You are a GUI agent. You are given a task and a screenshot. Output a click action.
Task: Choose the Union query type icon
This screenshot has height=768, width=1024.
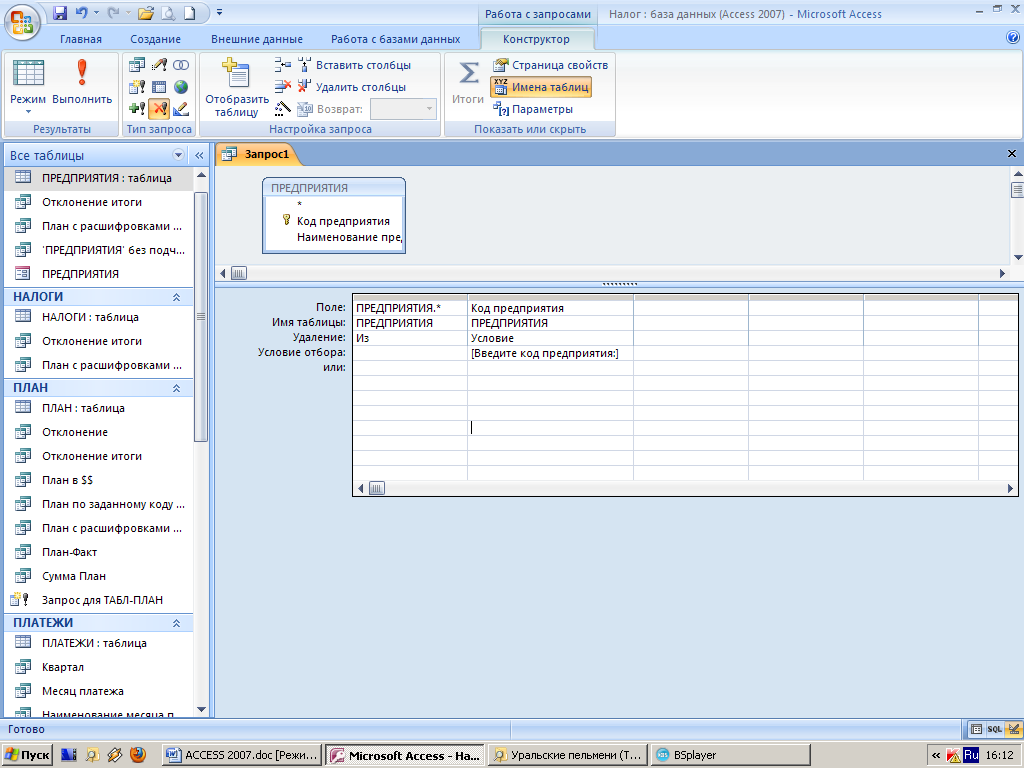(181, 65)
